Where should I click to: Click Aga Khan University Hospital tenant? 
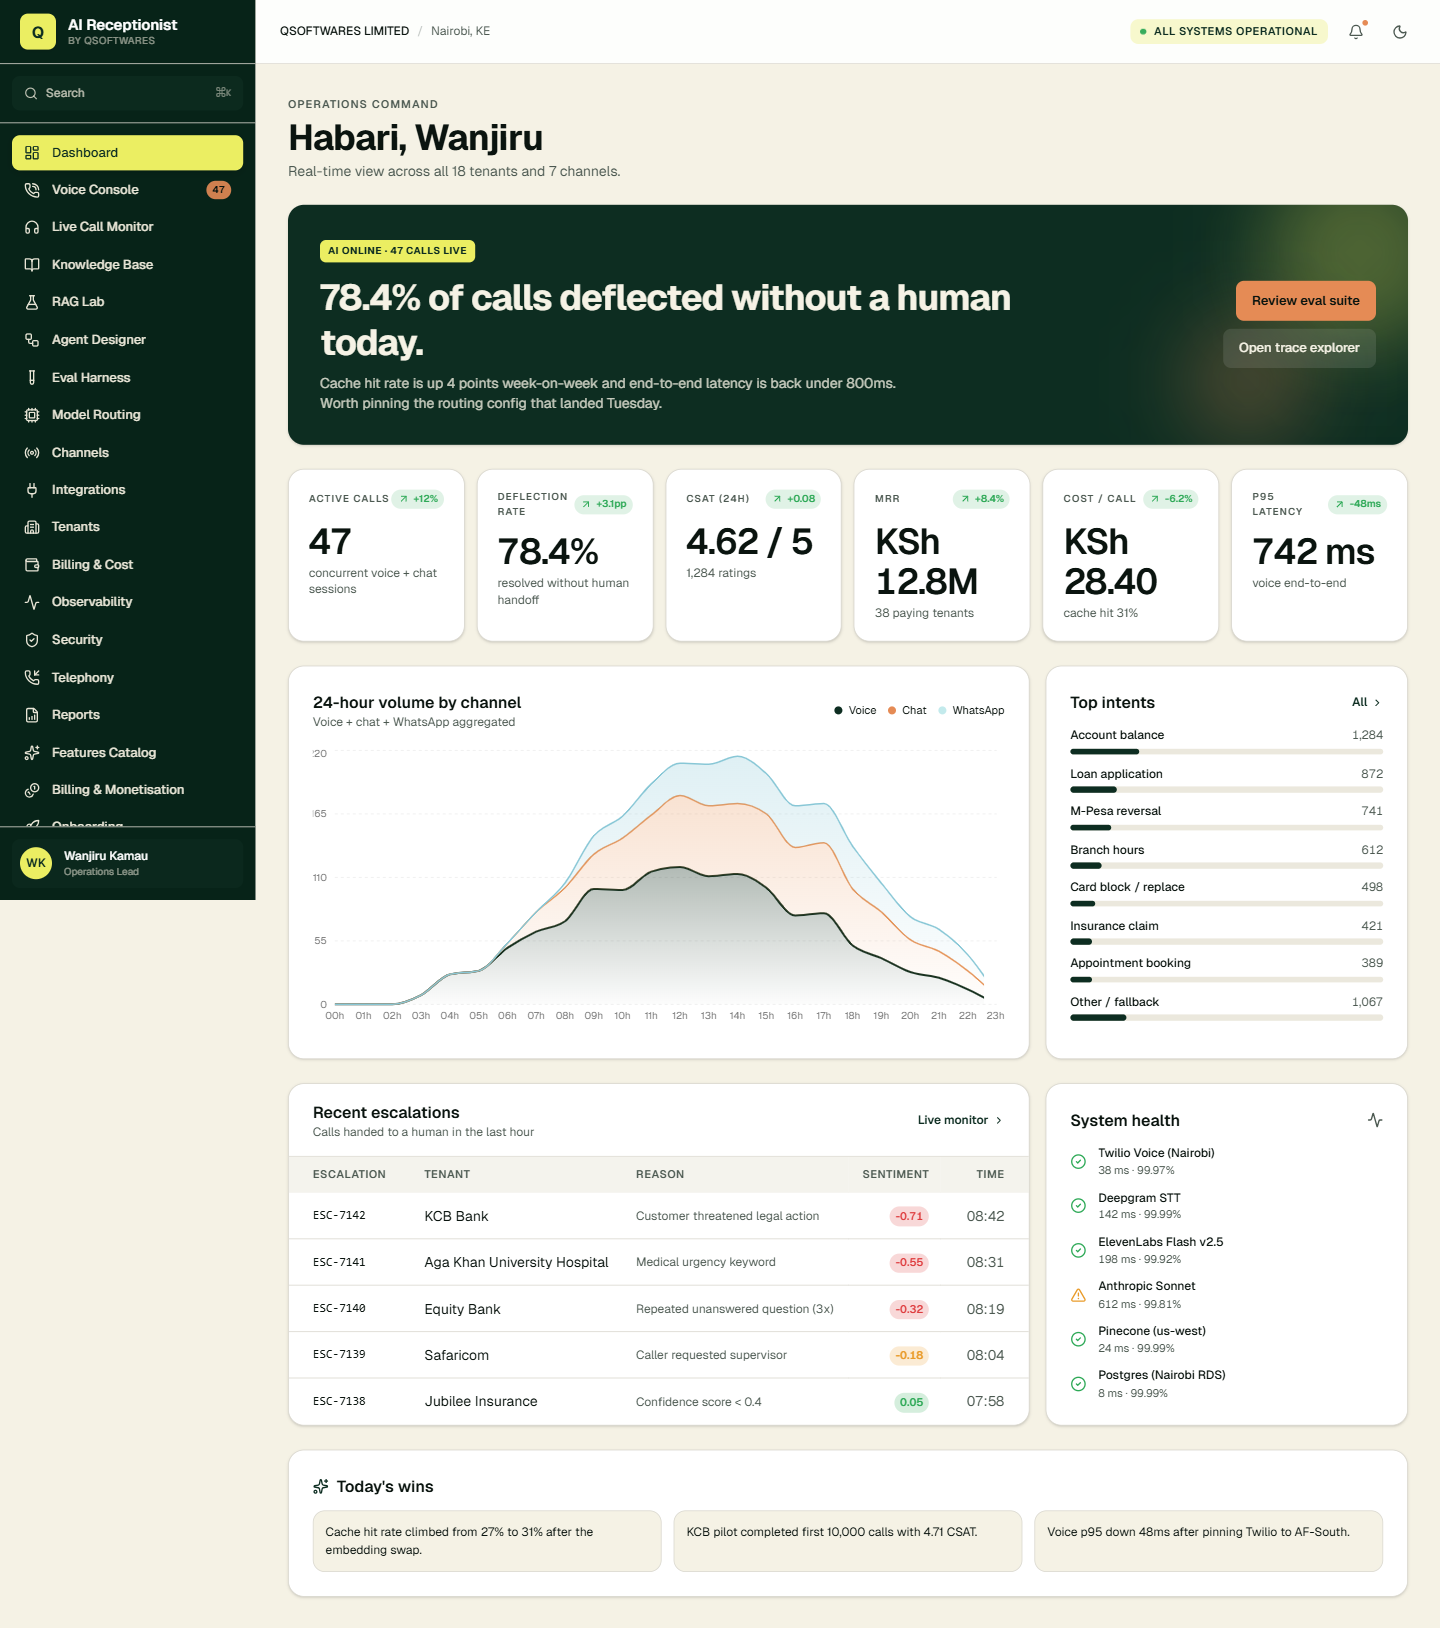pyautogui.click(x=516, y=1263)
